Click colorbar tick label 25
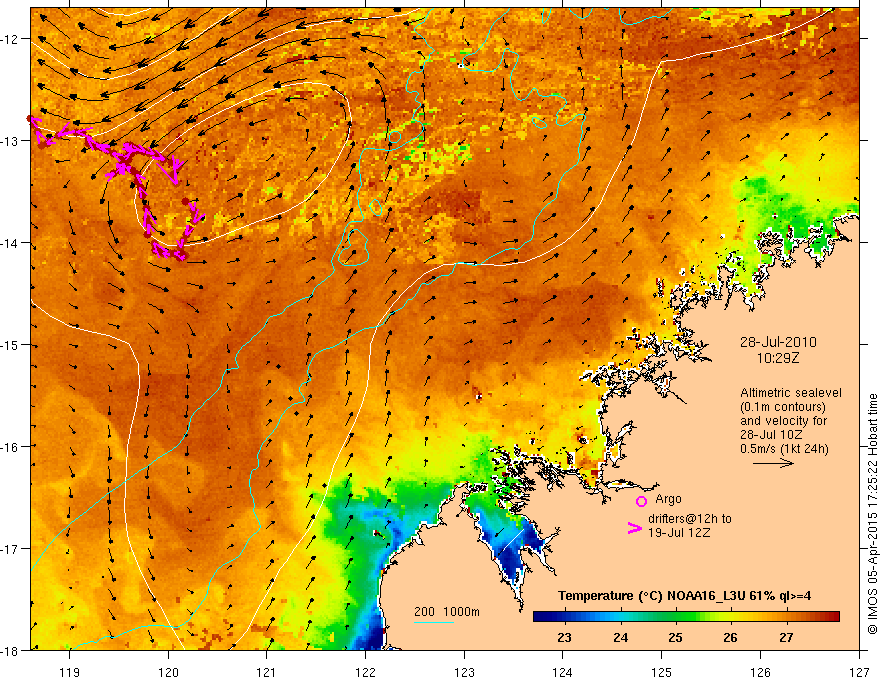 (675, 637)
